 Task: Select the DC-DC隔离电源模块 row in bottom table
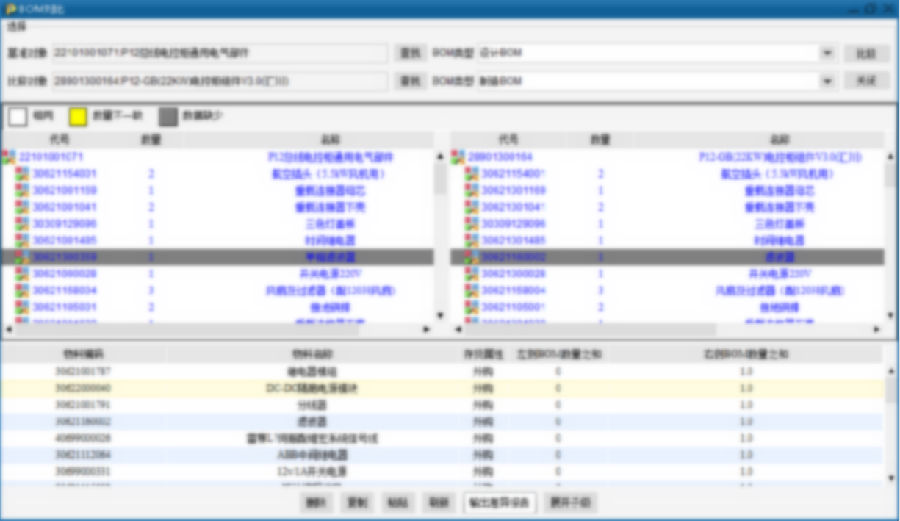(x=442, y=388)
